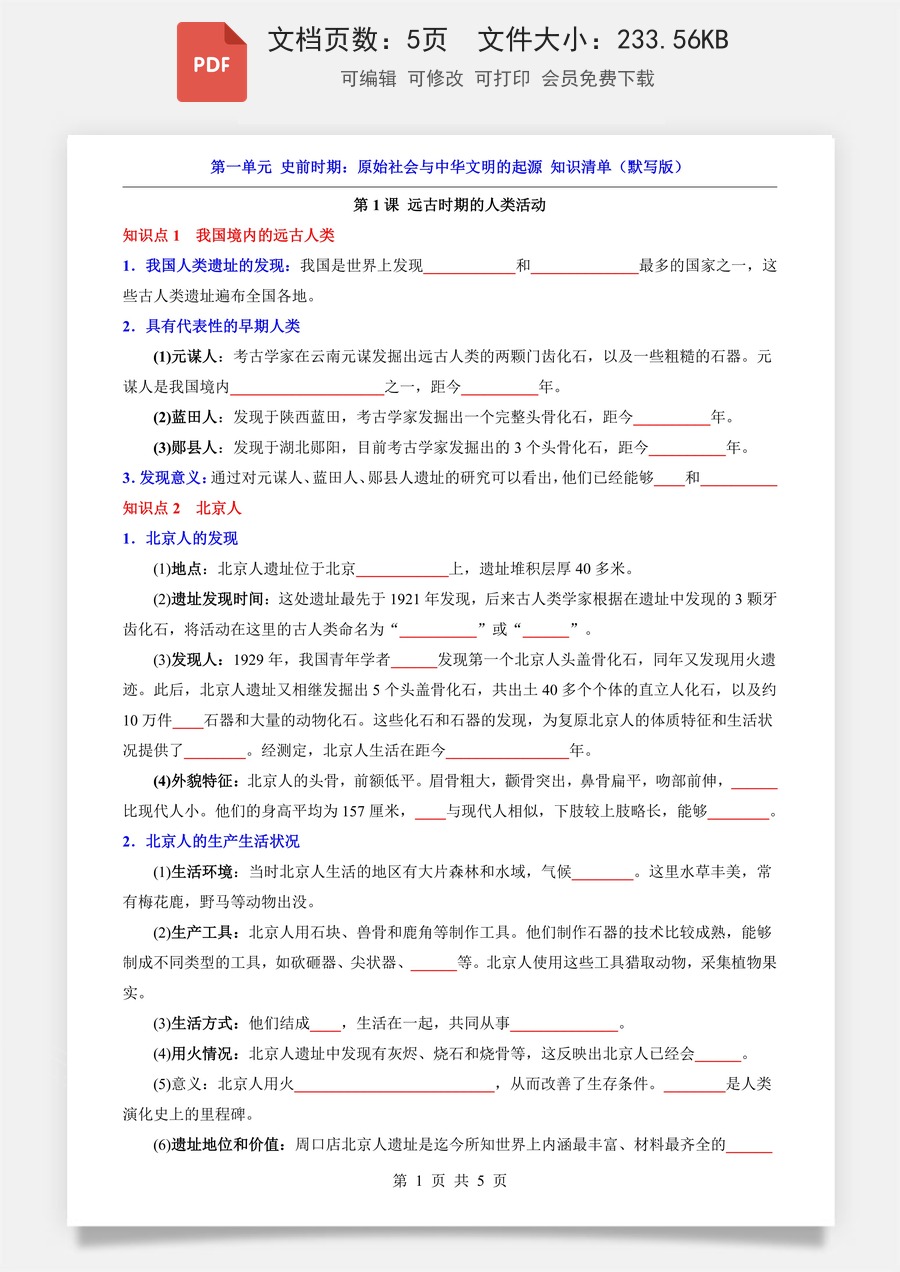Click the page footer '第 1 页 共 5 页'
Viewport: 900px width, 1272px height.
click(450, 1181)
